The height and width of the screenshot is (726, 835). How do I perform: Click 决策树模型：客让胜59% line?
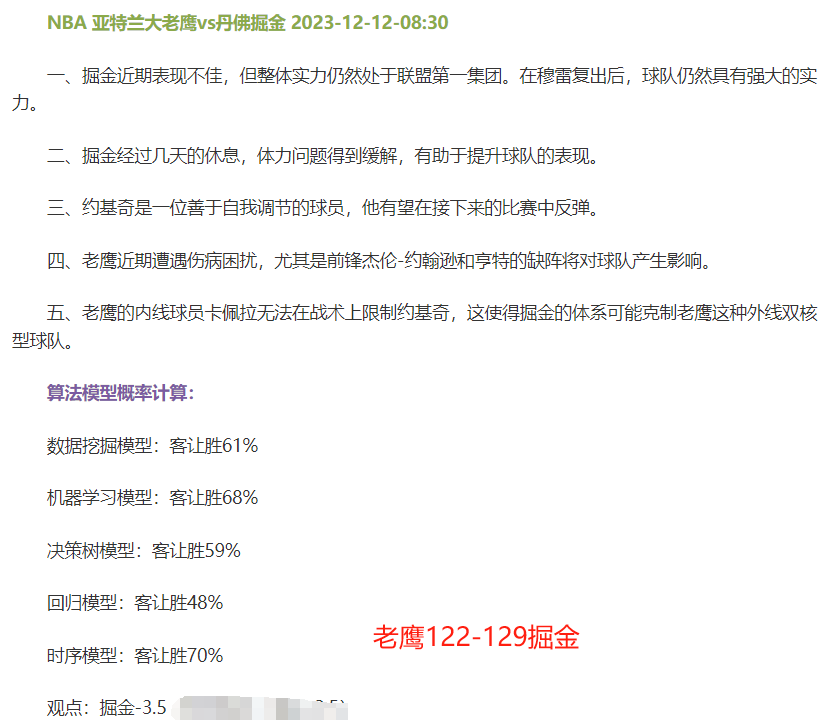(144, 550)
